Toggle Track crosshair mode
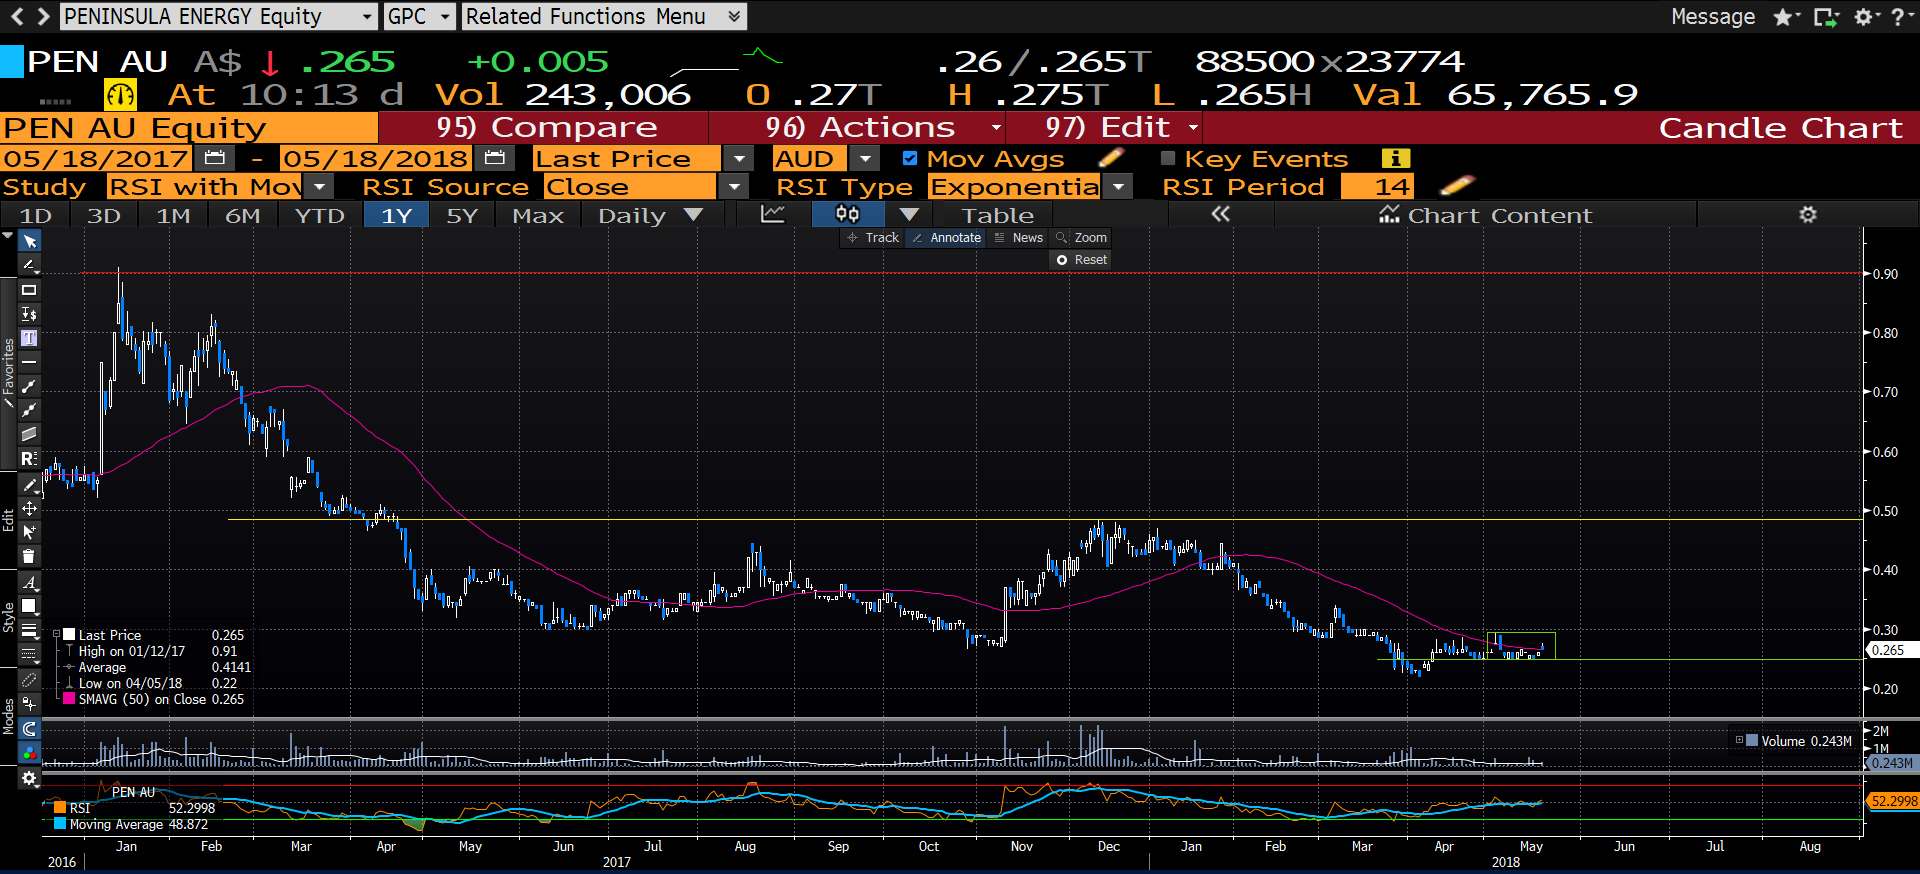The width and height of the screenshot is (1920, 874). click(x=872, y=238)
